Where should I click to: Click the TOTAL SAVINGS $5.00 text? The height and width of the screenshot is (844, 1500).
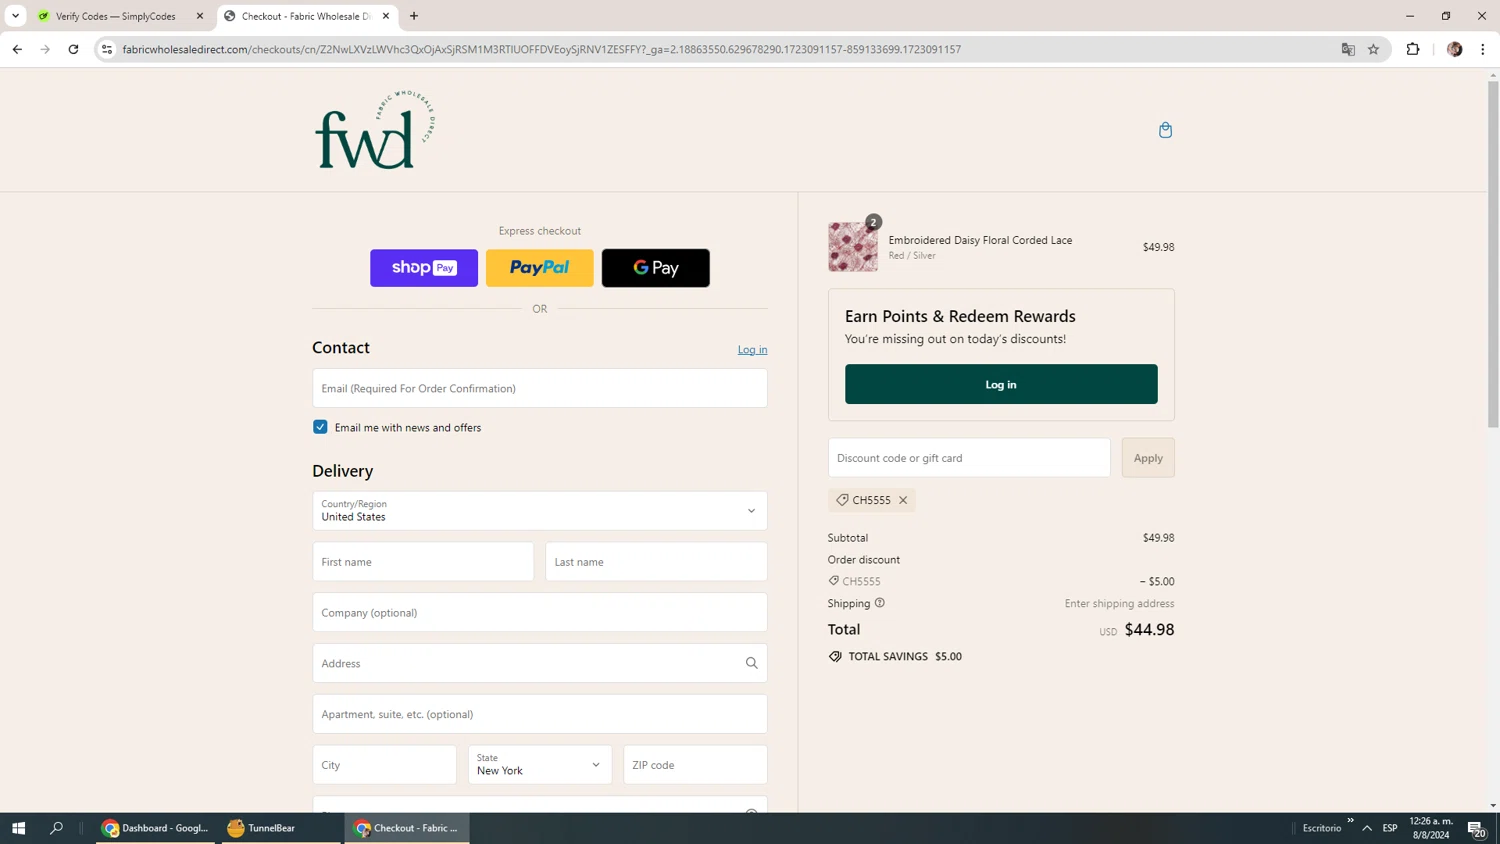[905, 657]
